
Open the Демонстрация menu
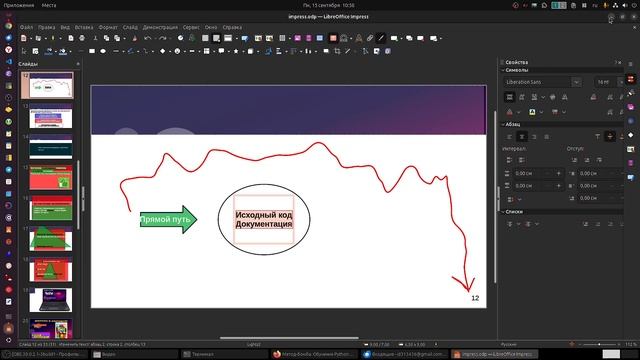point(160,27)
